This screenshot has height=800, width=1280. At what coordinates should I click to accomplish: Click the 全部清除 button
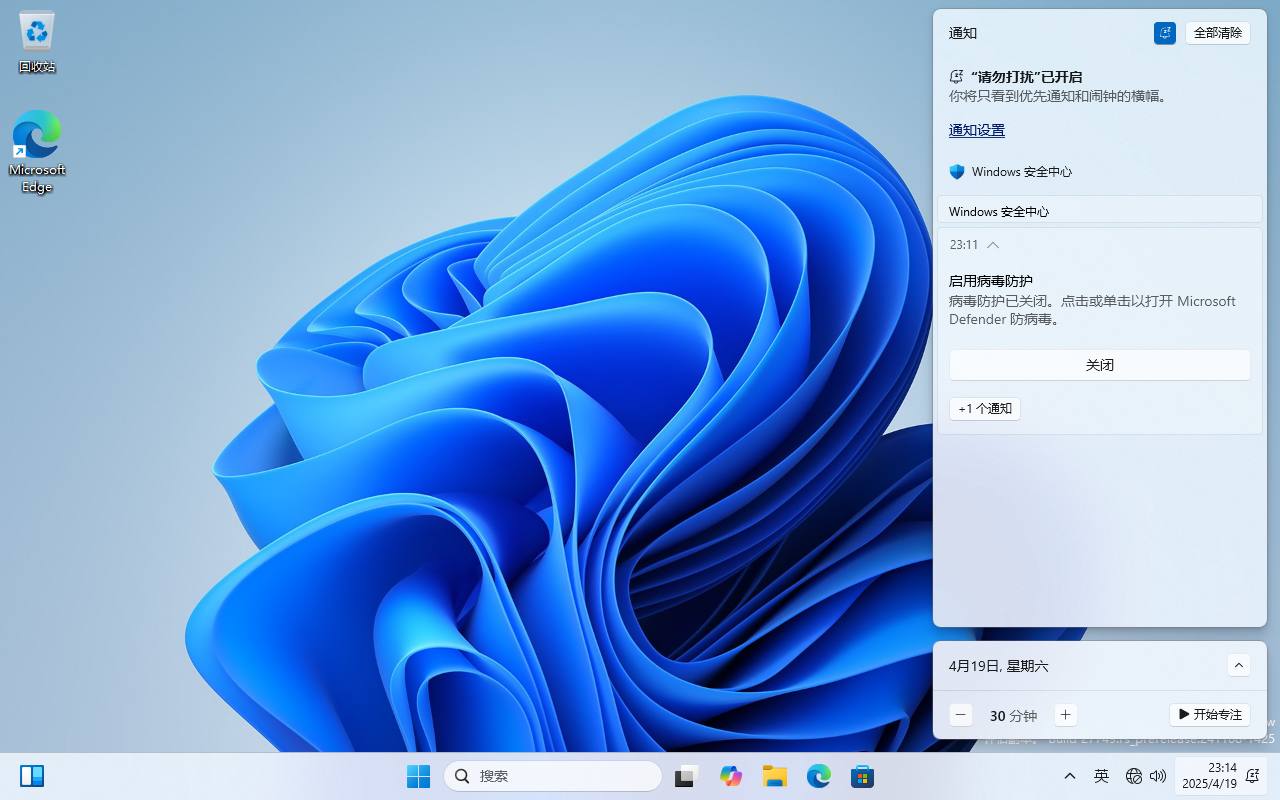(x=1218, y=33)
